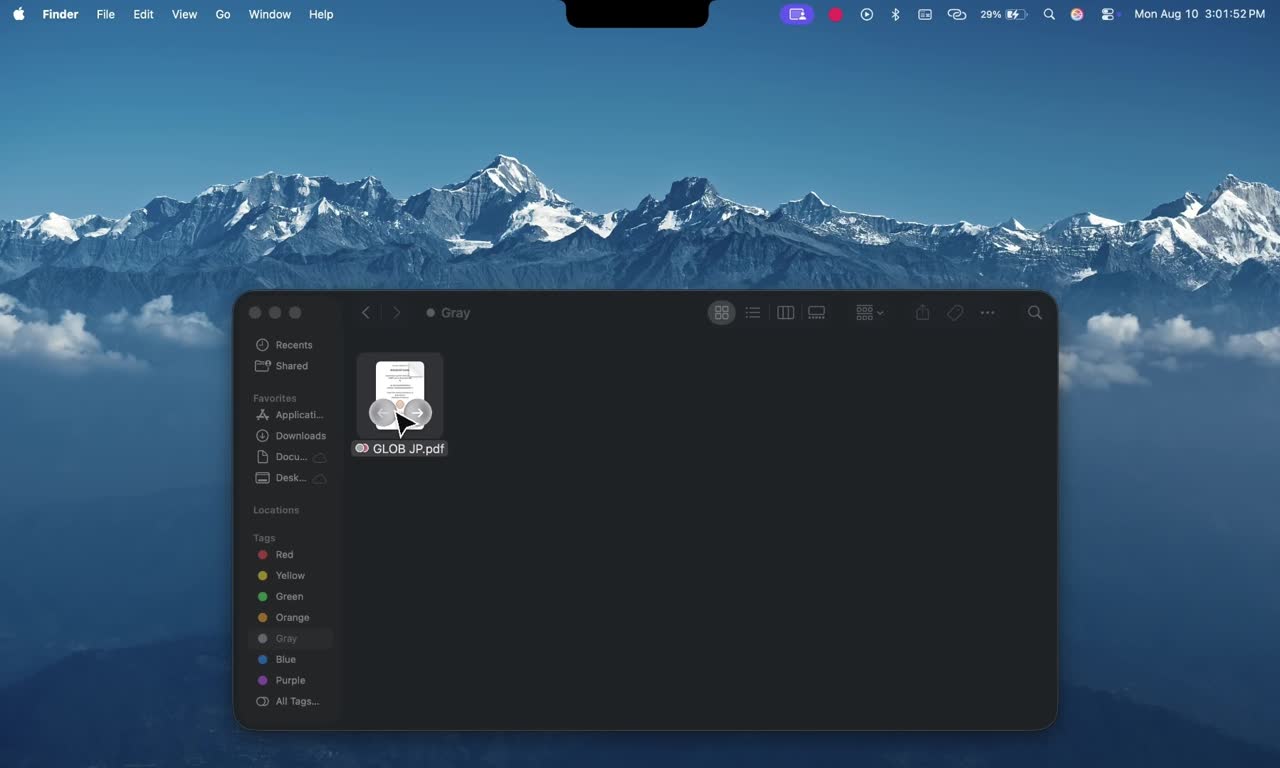The height and width of the screenshot is (768, 1280).
Task: Open Control Center in menu bar
Action: point(1107,14)
